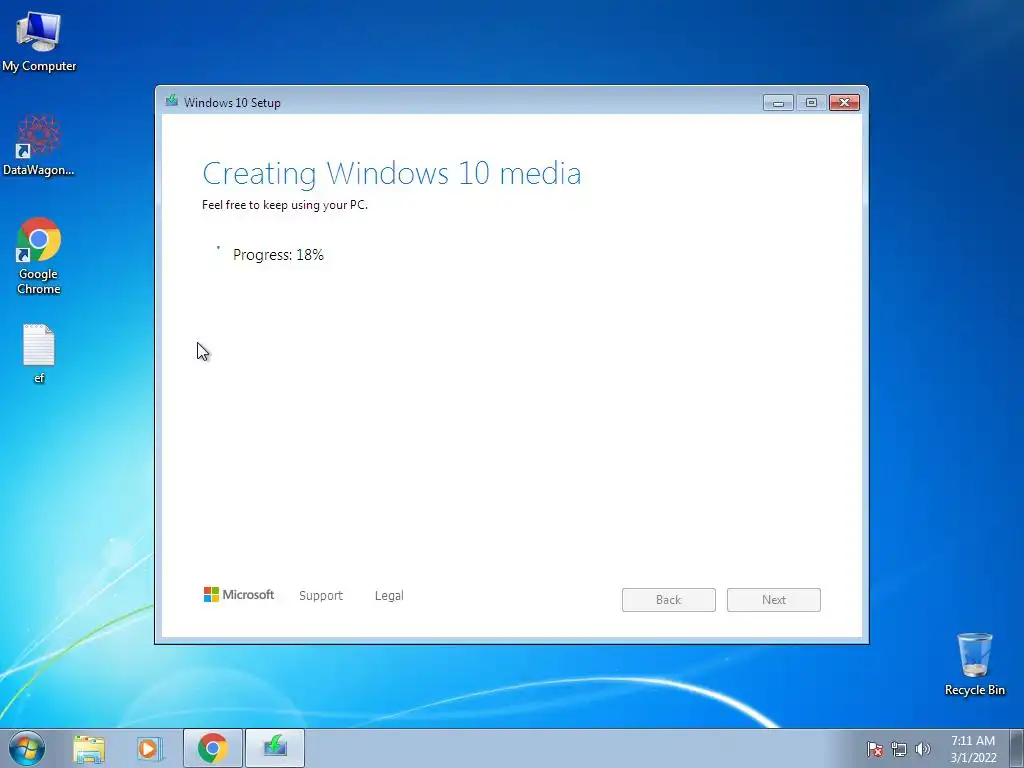The image size is (1024, 768).
Task: Open Windows Explorer from the taskbar
Action: [89, 748]
